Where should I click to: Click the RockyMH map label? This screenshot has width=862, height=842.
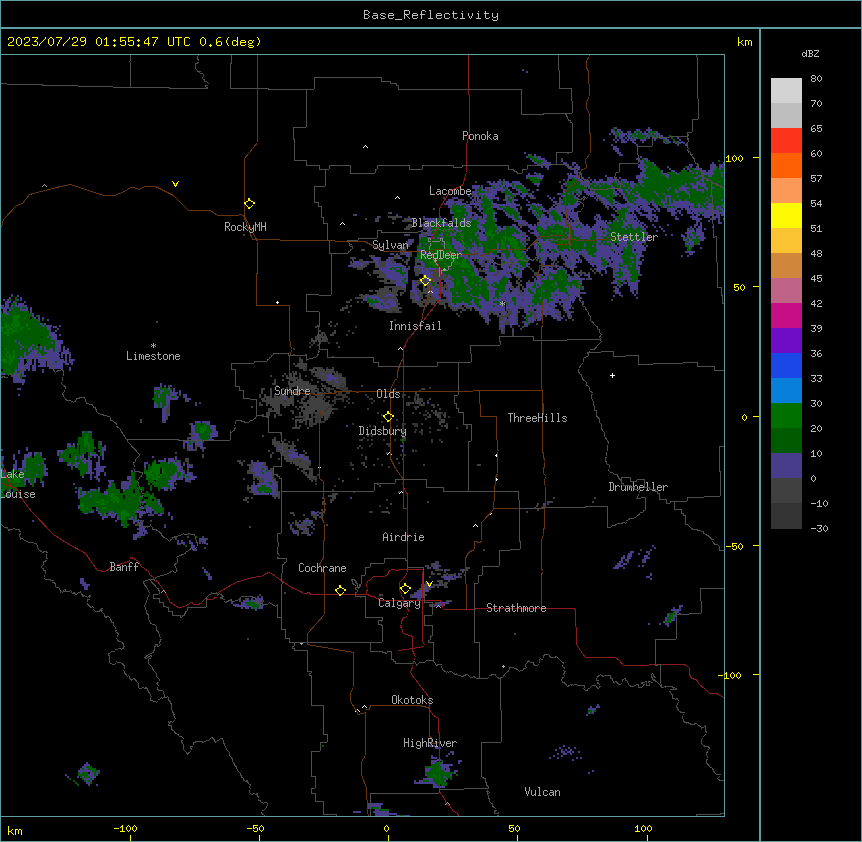tap(245, 227)
